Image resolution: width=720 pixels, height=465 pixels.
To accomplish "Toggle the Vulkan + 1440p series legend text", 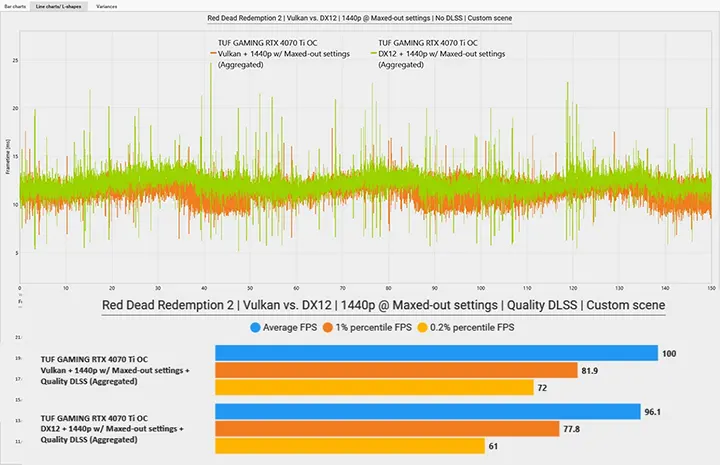I will pos(284,54).
